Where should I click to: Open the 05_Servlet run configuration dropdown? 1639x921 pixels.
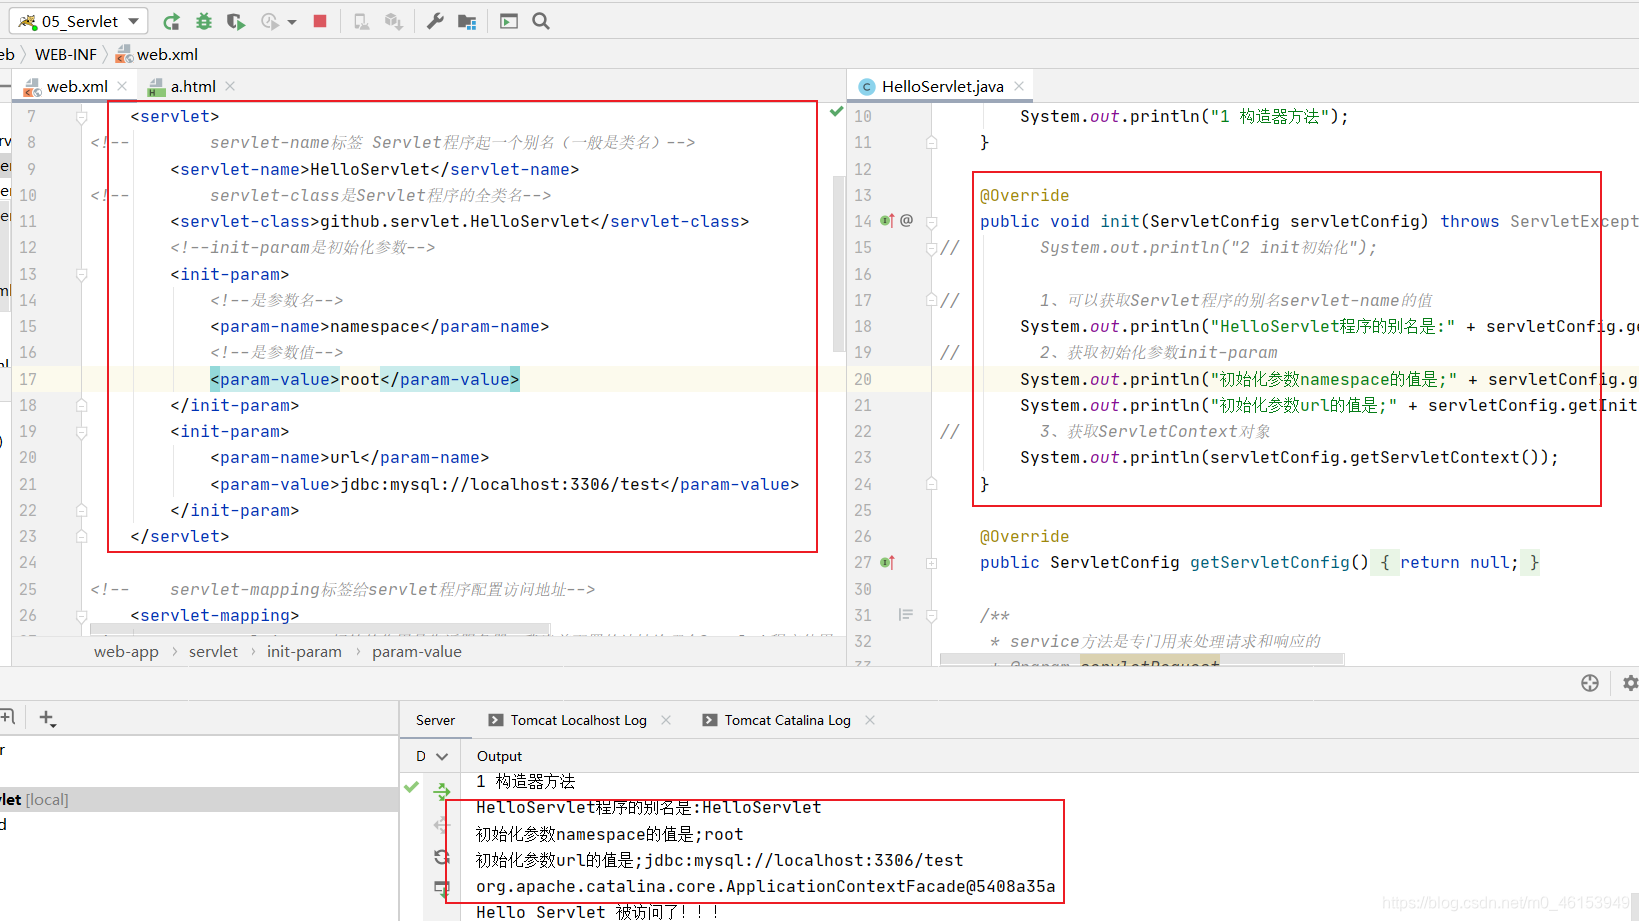[x=79, y=21]
